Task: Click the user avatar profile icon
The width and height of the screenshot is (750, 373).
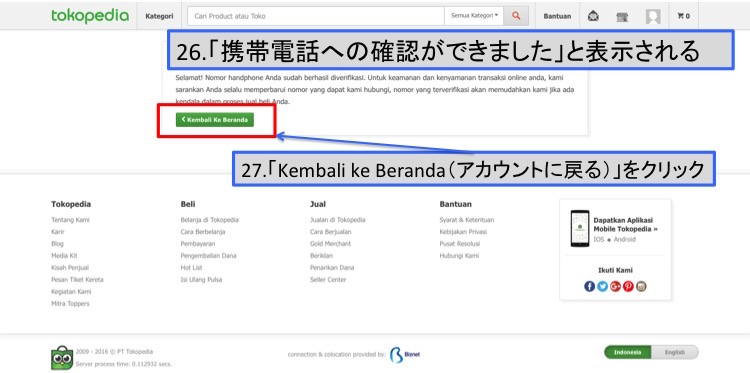Action: 653,17
